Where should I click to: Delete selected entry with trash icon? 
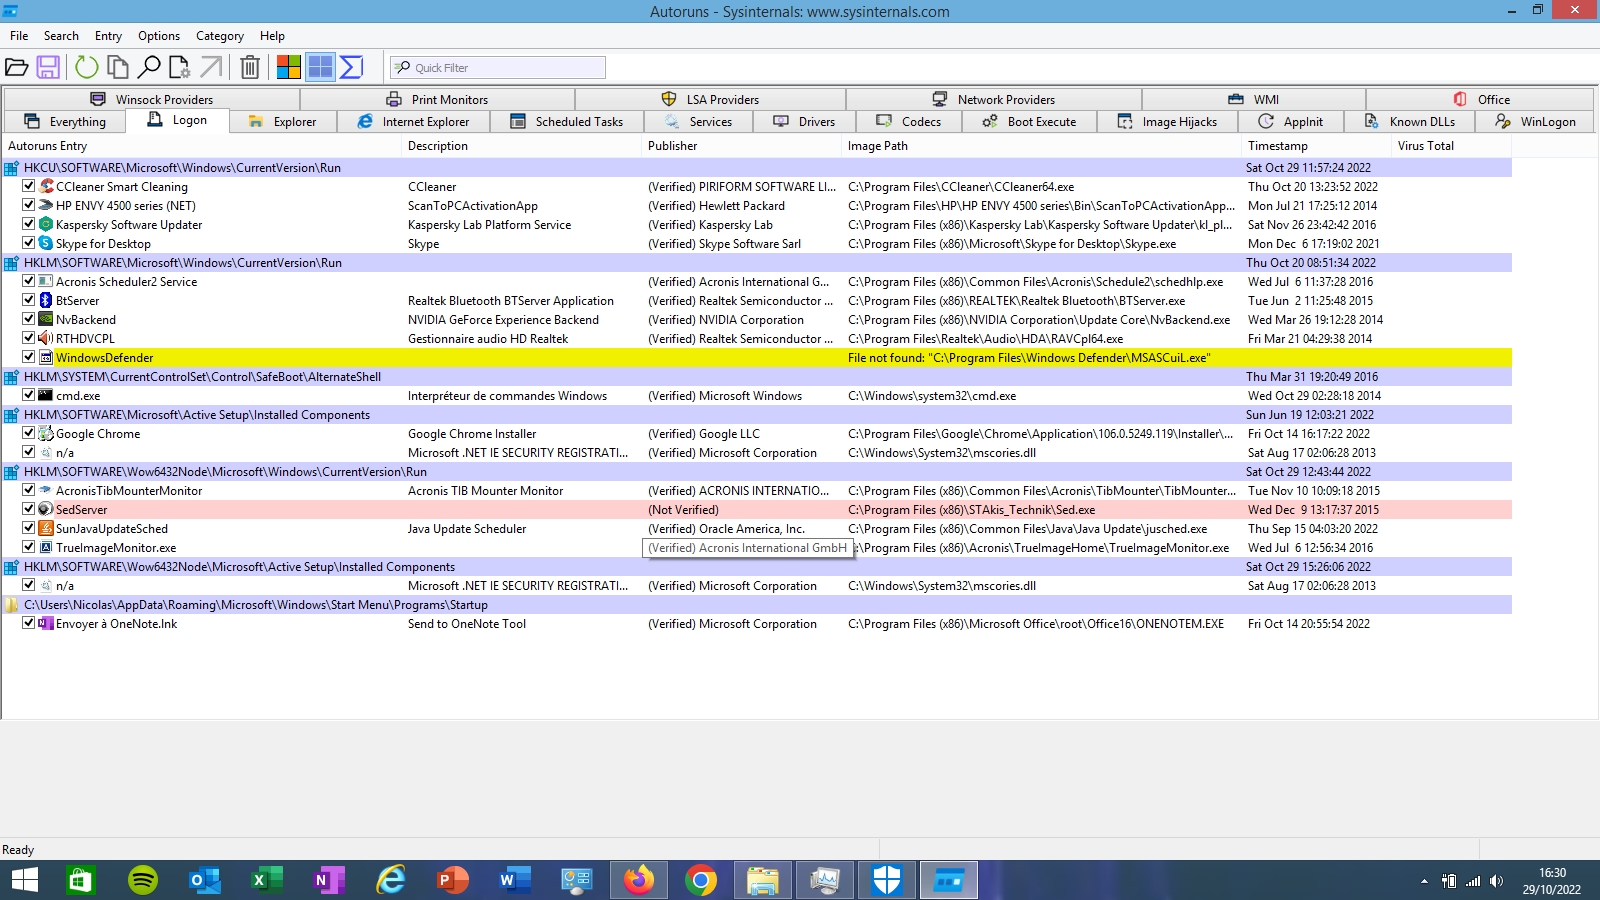click(x=250, y=67)
